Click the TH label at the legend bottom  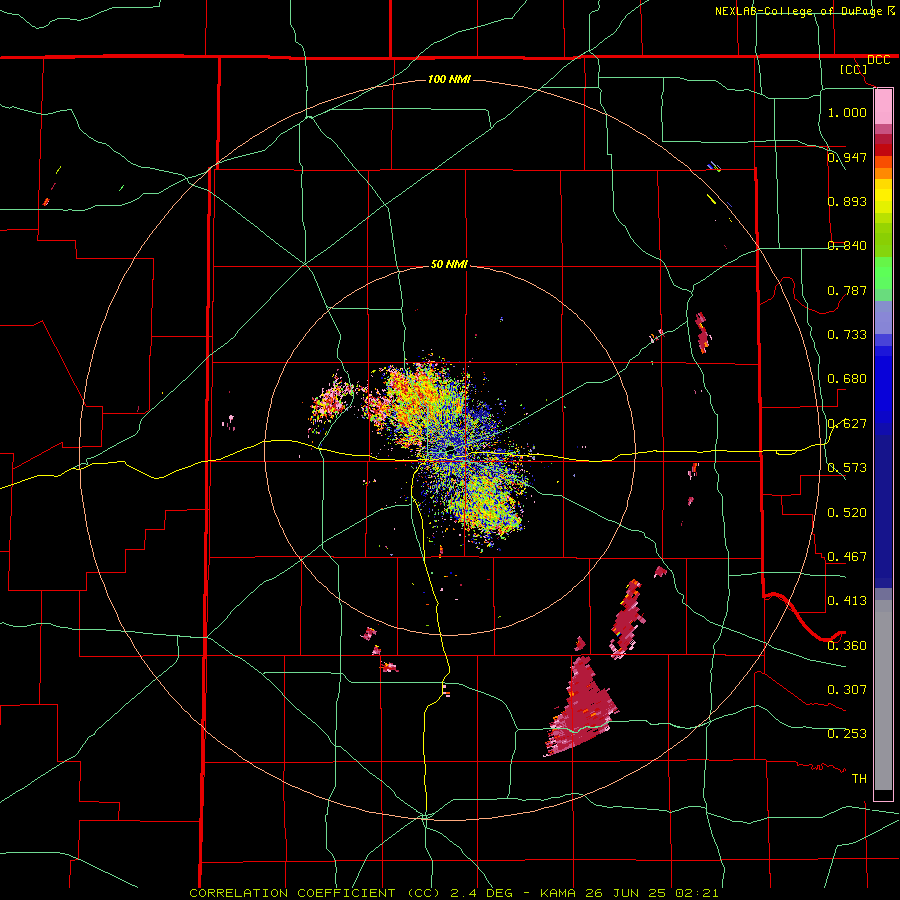coord(859,779)
